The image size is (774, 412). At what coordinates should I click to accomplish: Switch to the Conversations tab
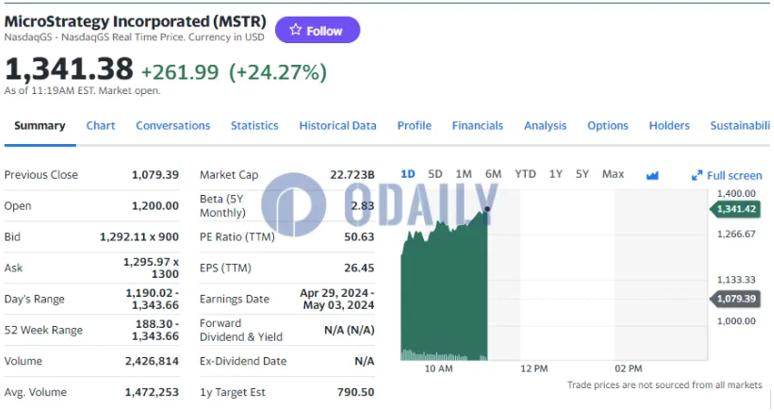(173, 126)
